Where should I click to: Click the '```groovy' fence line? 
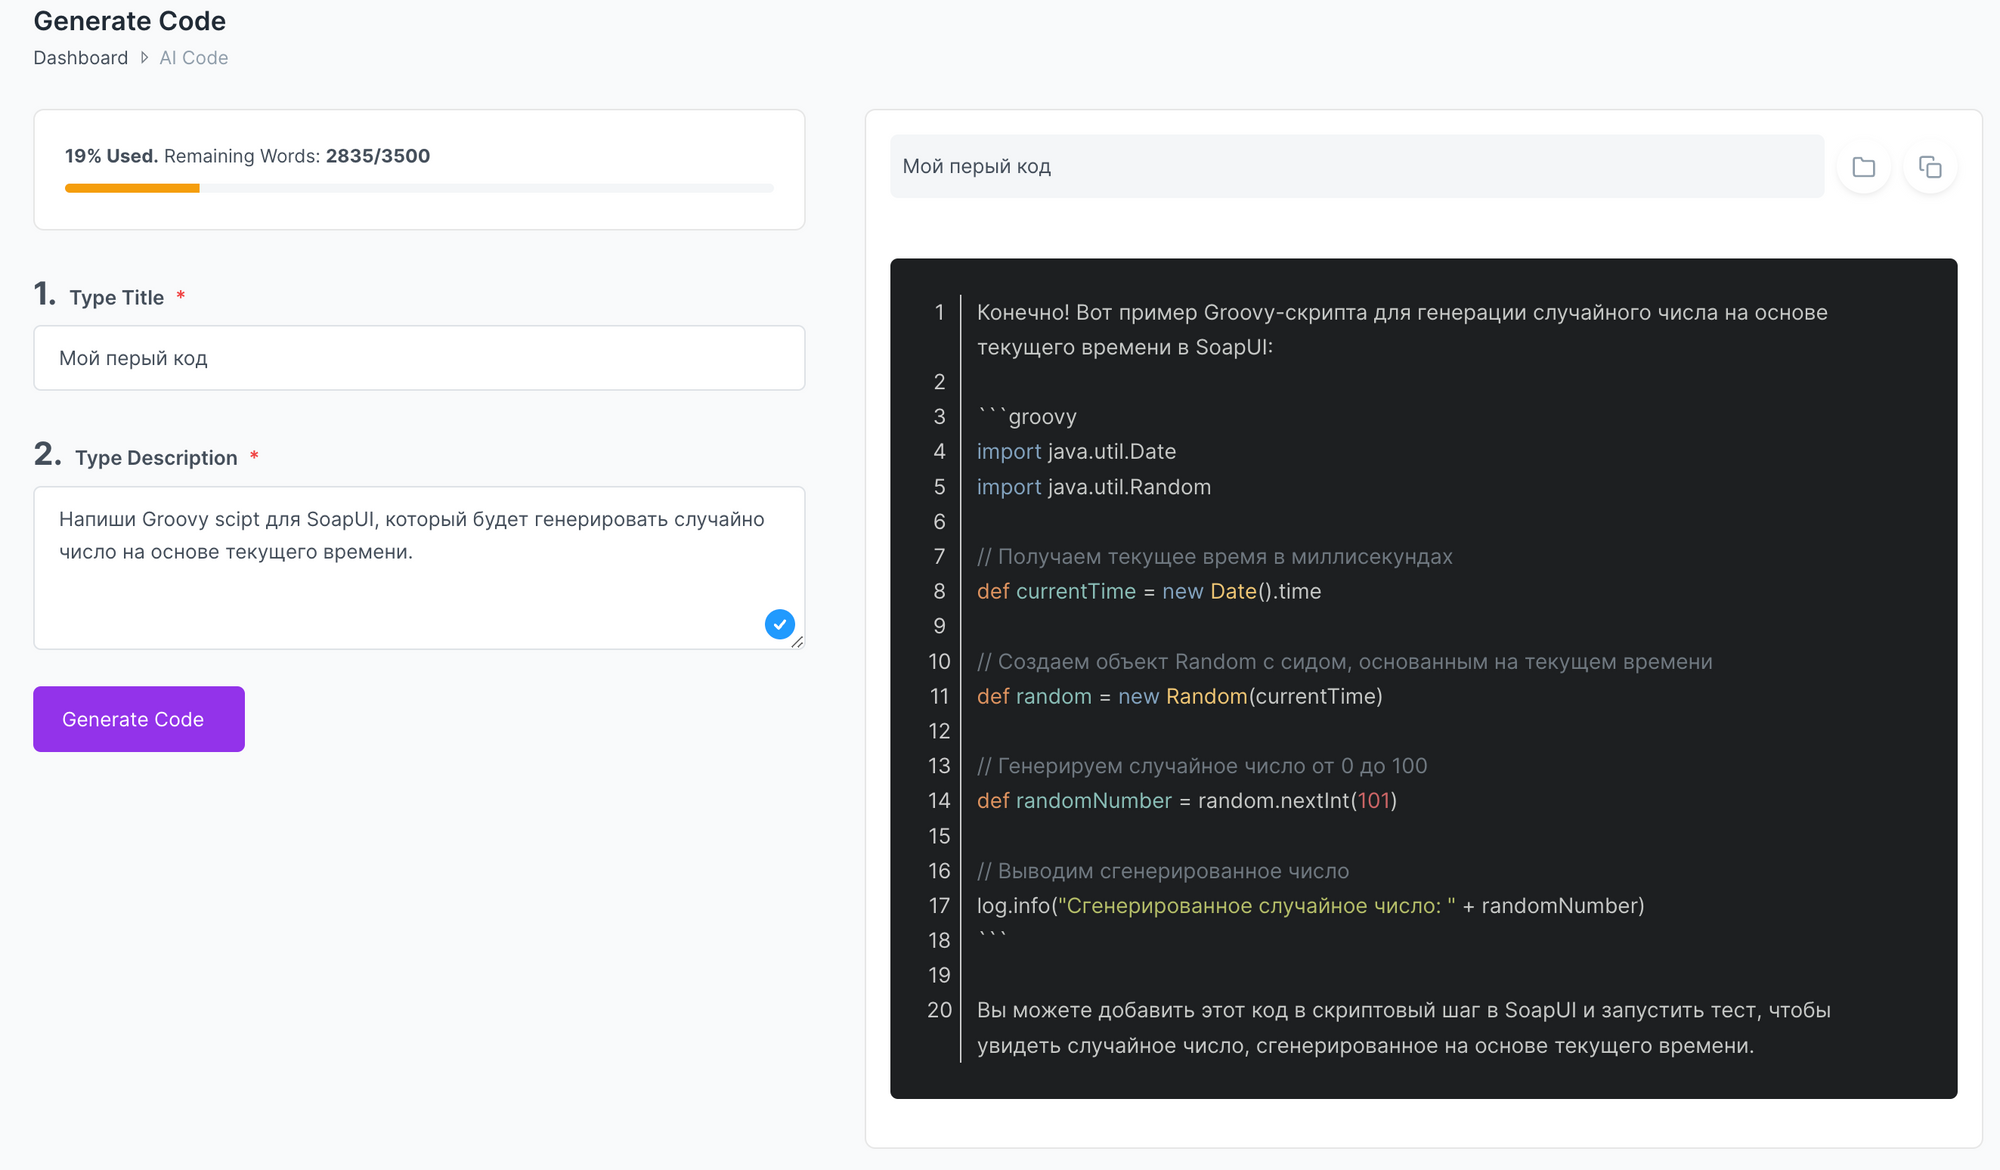[x=1027, y=417]
